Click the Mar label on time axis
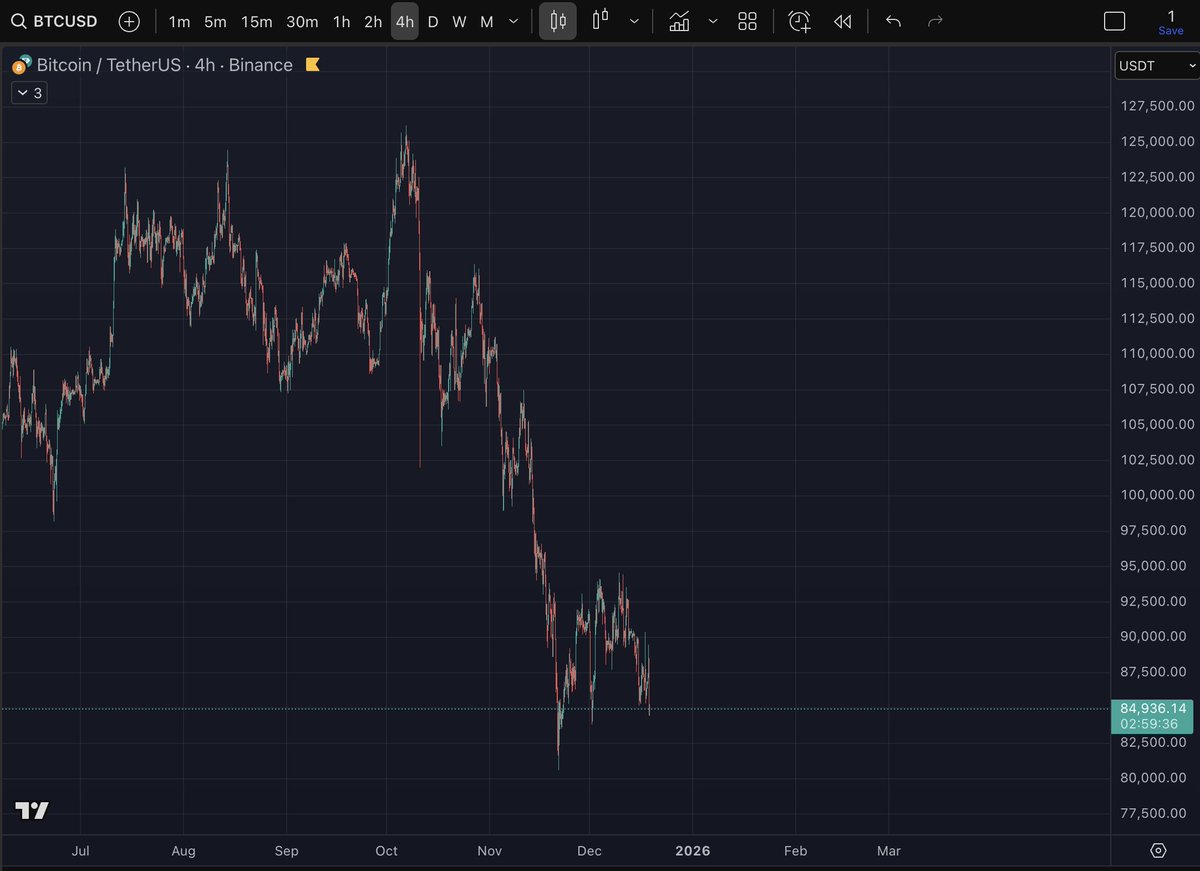Viewport: 1200px width, 871px height. (888, 851)
